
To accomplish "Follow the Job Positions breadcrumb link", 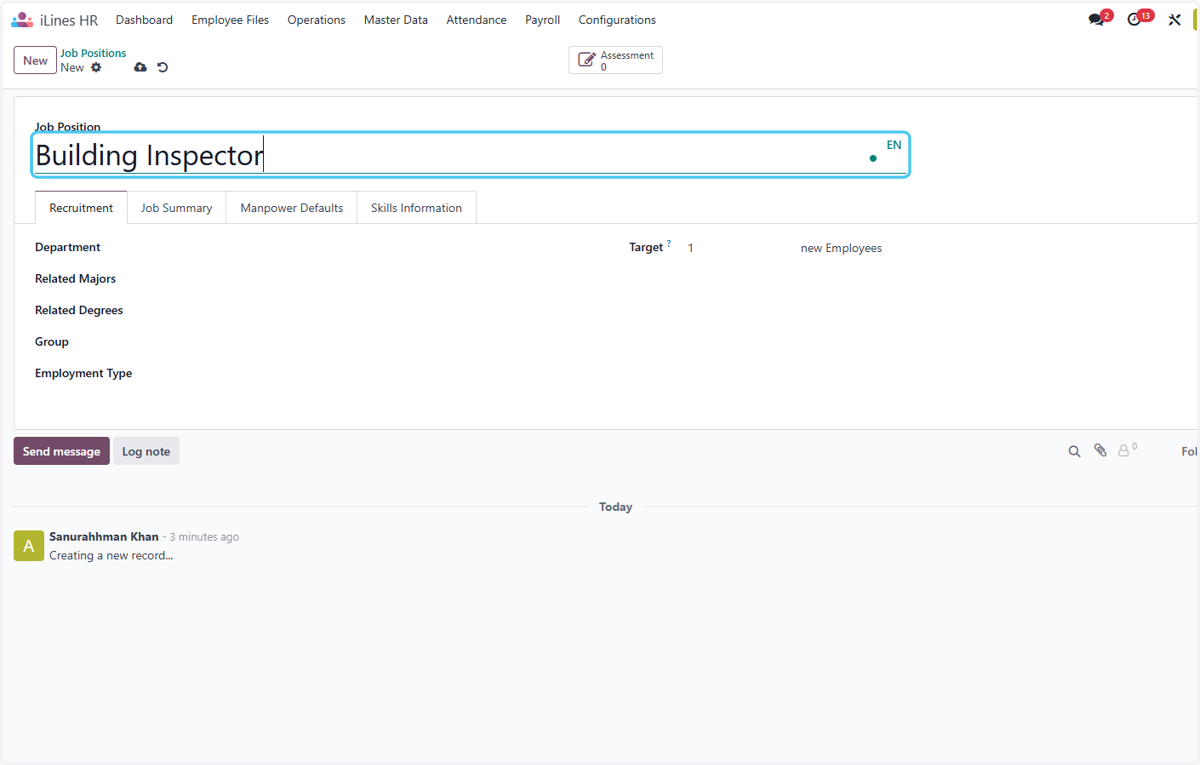I will (x=93, y=53).
